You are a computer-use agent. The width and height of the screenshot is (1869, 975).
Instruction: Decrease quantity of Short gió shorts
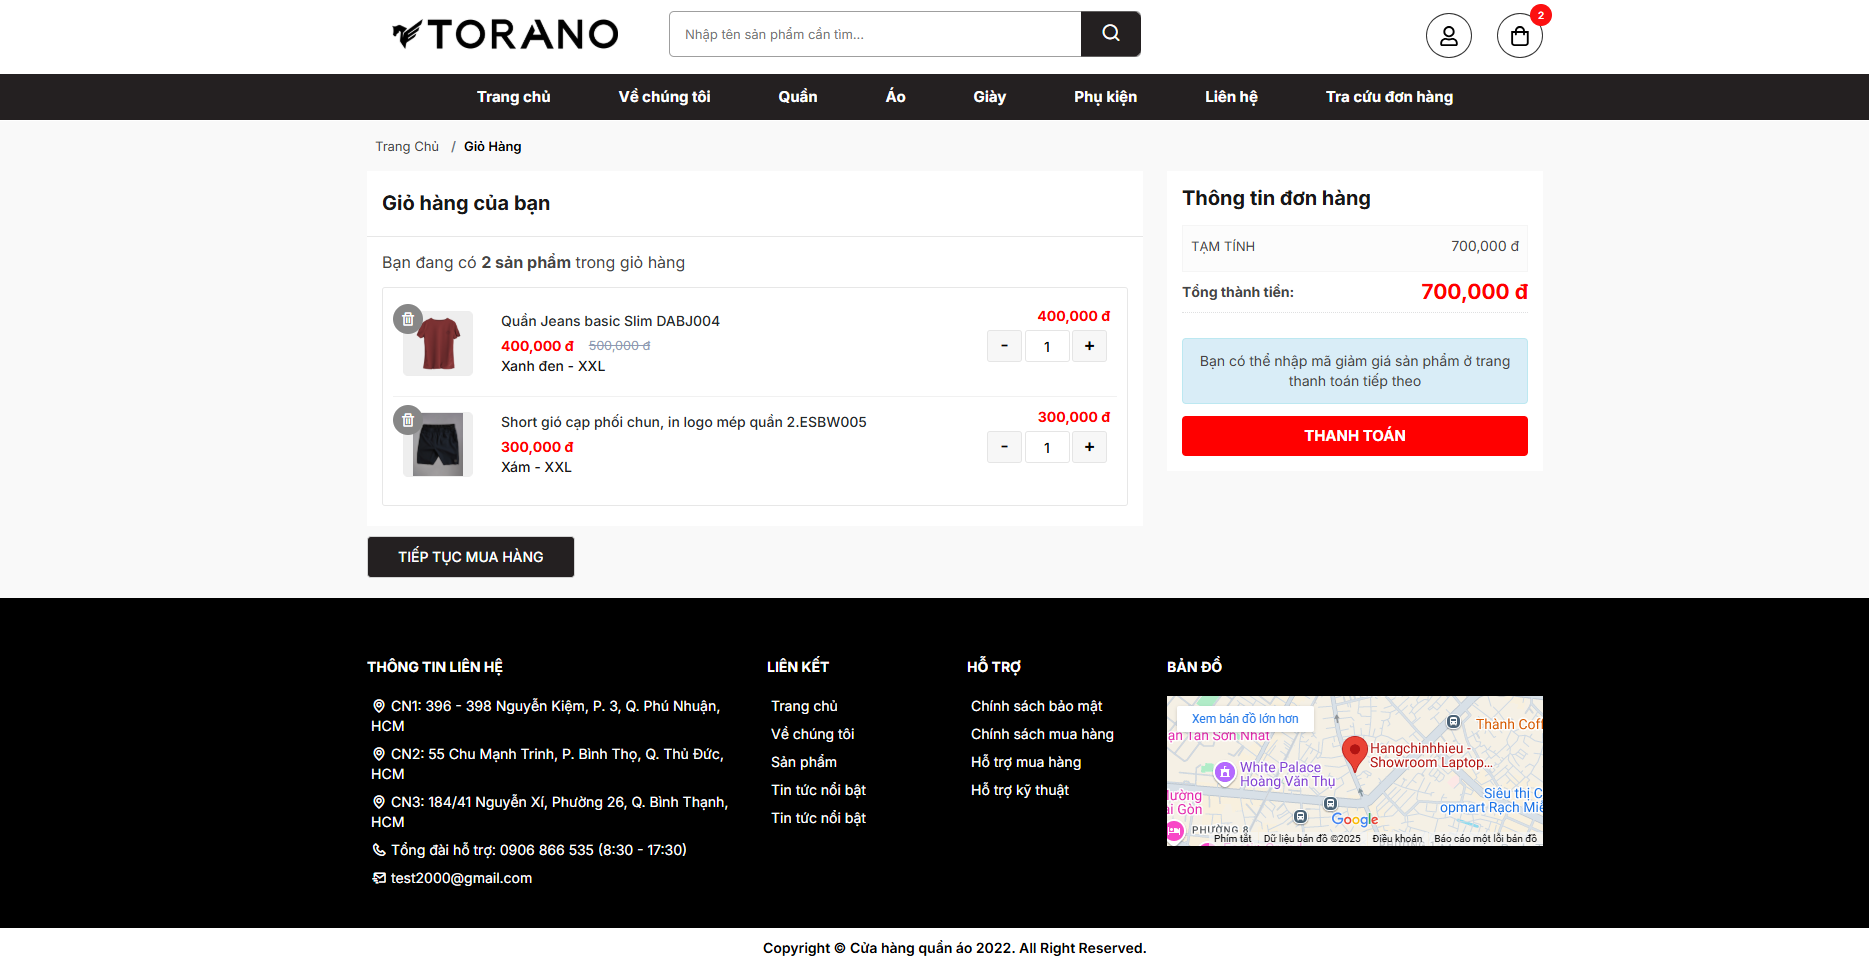(x=1004, y=447)
